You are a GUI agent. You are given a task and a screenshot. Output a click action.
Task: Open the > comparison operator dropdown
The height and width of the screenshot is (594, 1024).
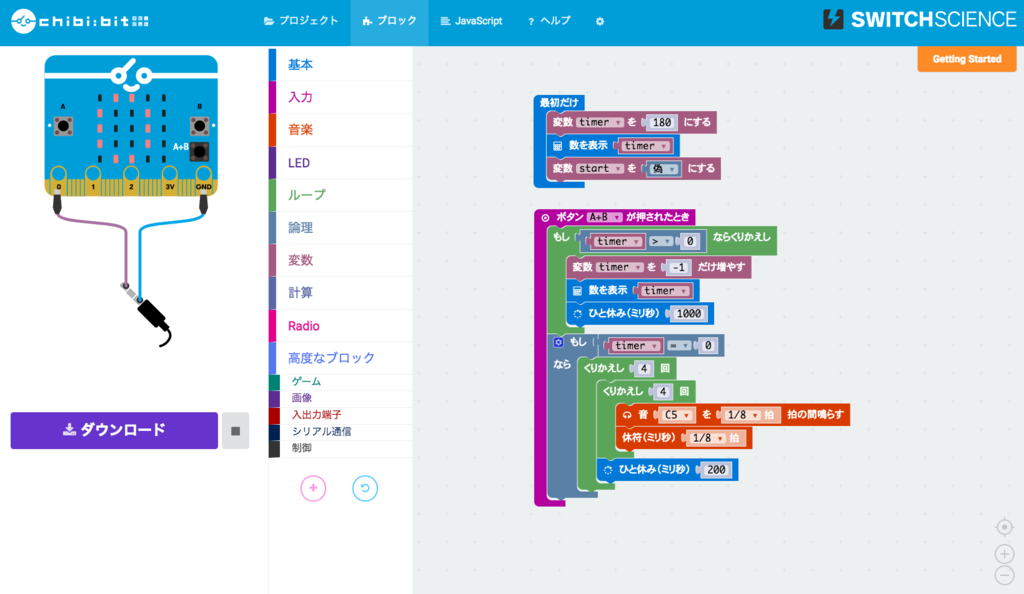pyautogui.click(x=660, y=242)
